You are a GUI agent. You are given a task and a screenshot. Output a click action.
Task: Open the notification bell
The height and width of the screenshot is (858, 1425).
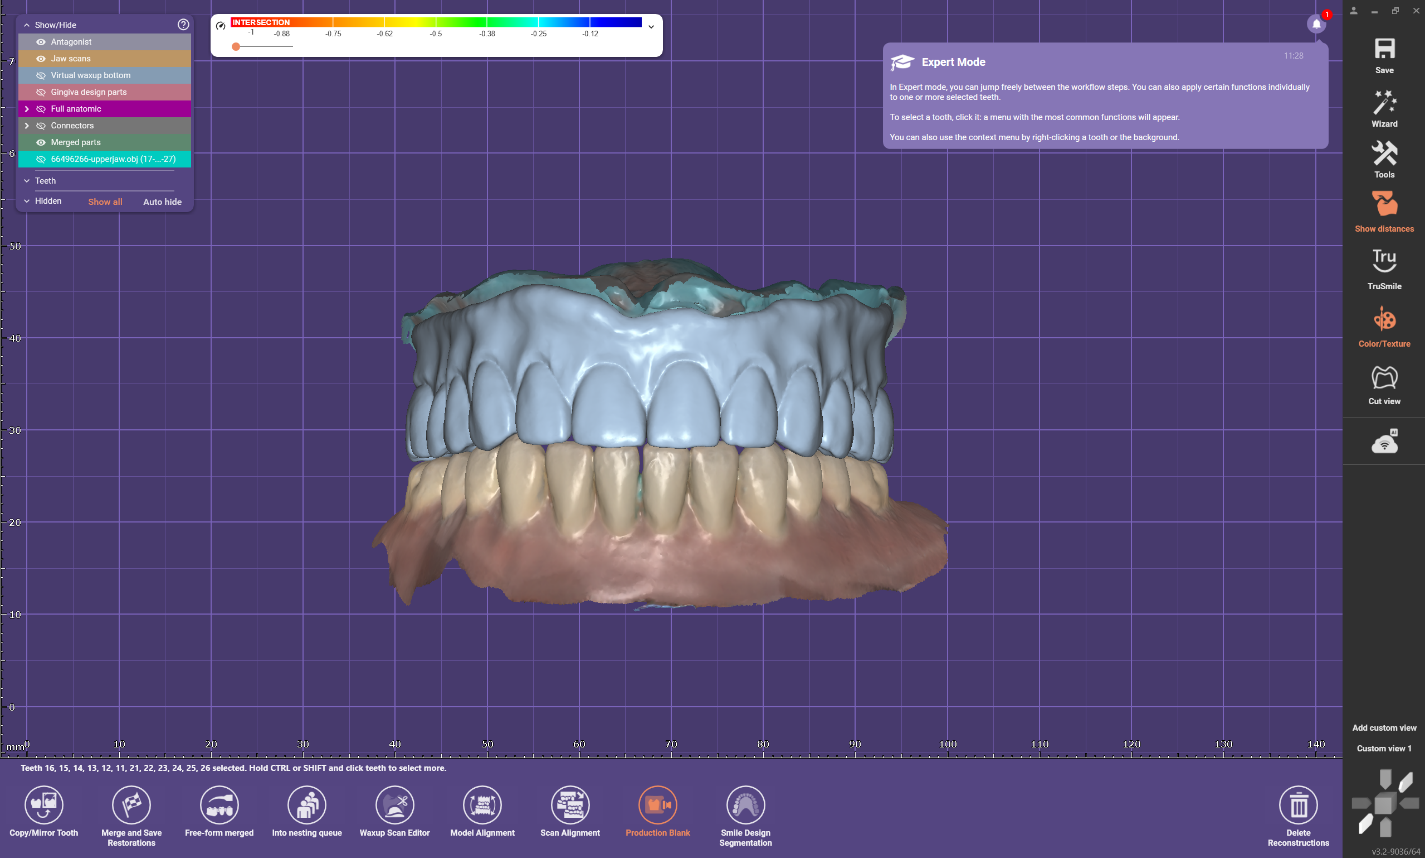[1316, 24]
